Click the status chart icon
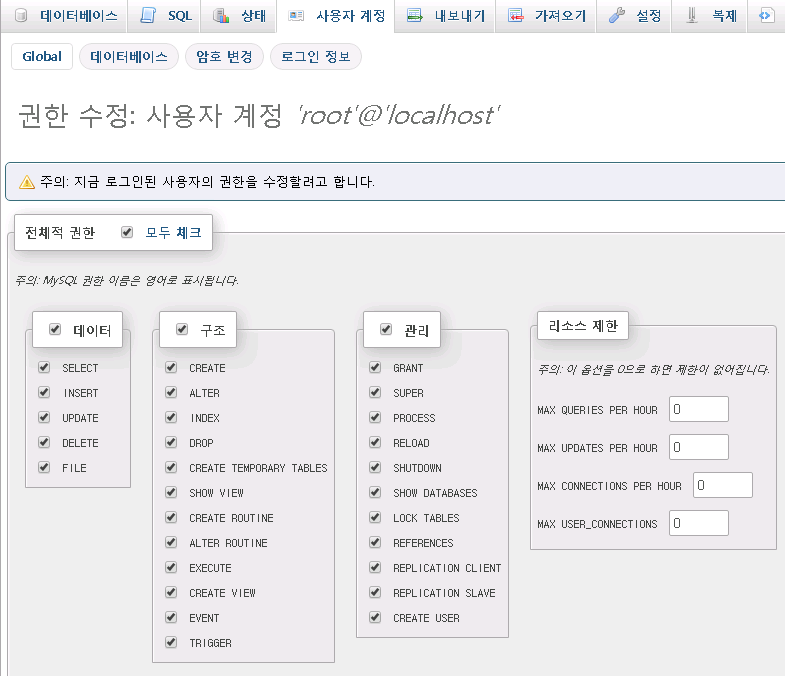Viewport: 785px width, 676px height. [x=220, y=16]
